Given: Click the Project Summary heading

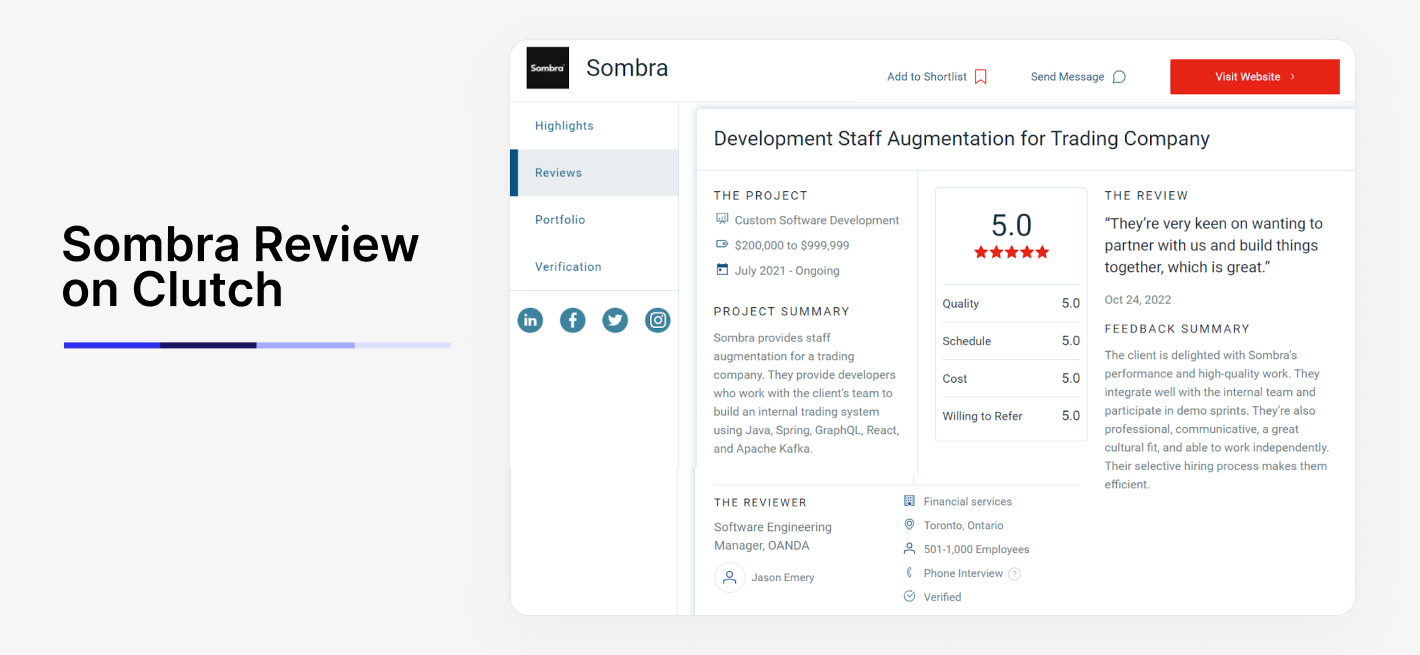Looking at the screenshot, I should pos(782,312).
